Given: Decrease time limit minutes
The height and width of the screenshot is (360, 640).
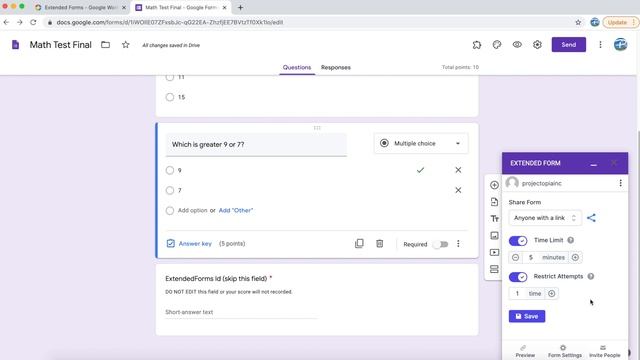Looking at the screenshot, I should pyautogui.click(x=516, y=258).
